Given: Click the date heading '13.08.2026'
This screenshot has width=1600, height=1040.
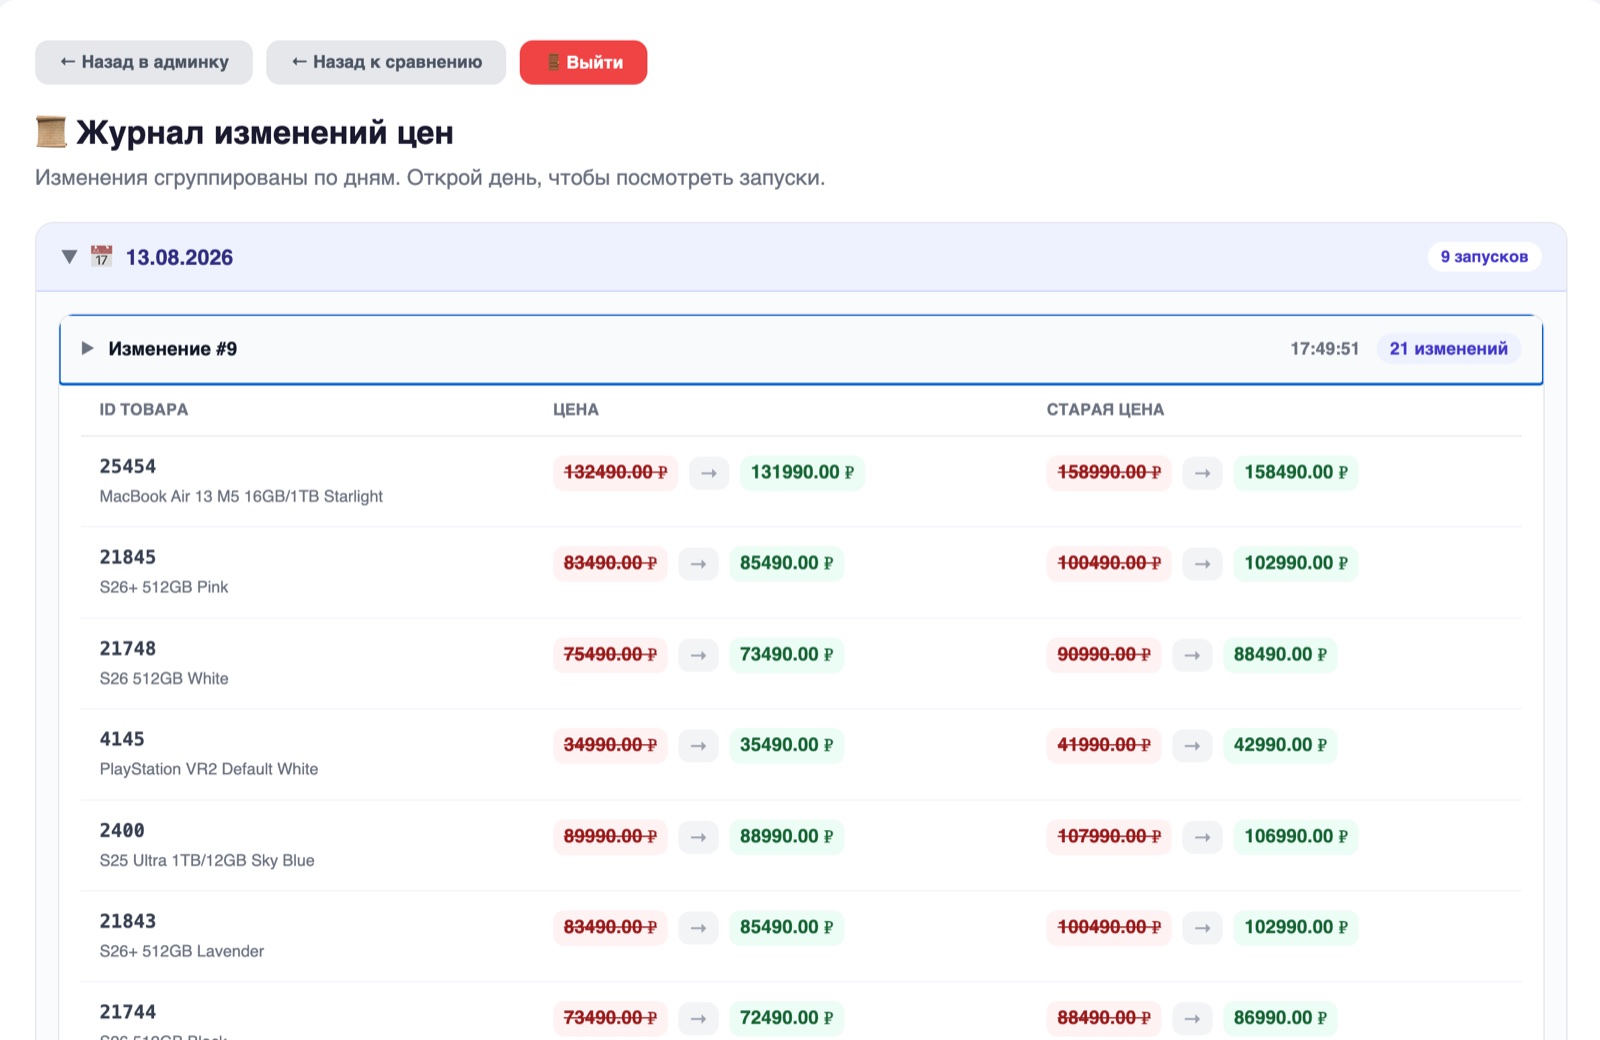Looking at the screenshot, I should pyautogui.click(x=179, y=257).
